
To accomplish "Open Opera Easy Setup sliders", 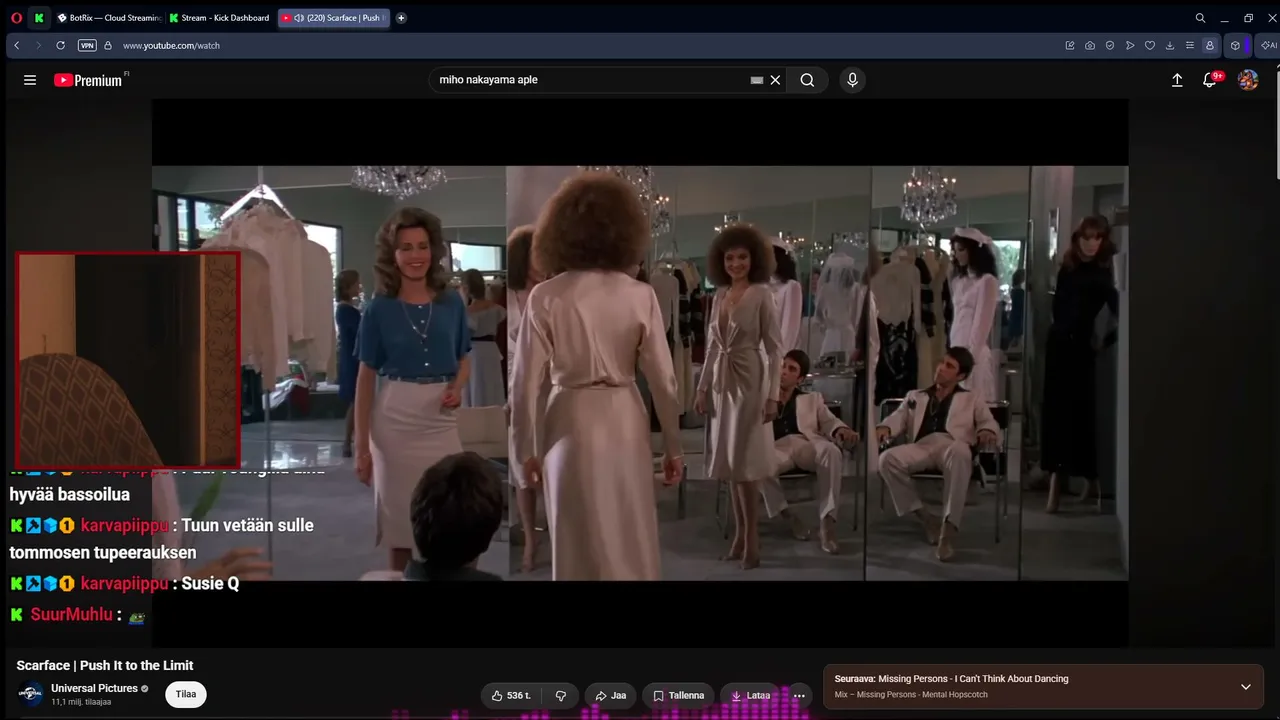I will 1190,45.
